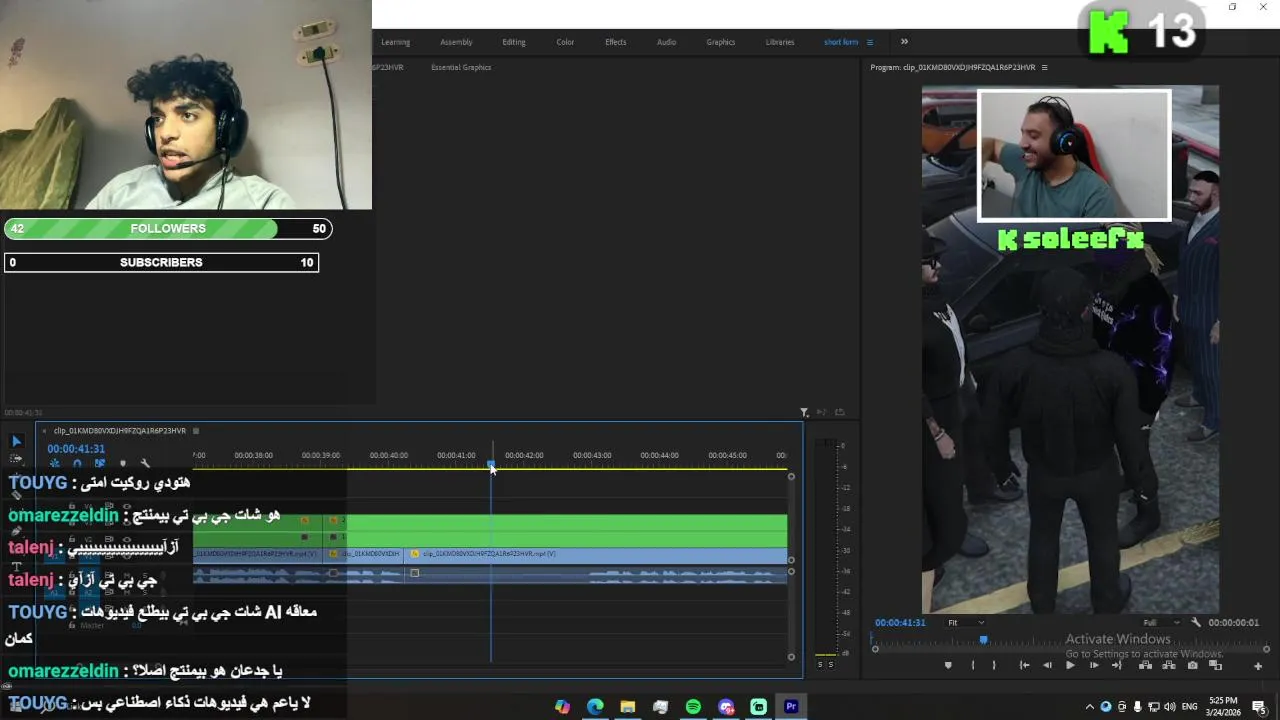Open timeline display settings wrench
The image size is (1280, 720).
[x=145, y=463]
